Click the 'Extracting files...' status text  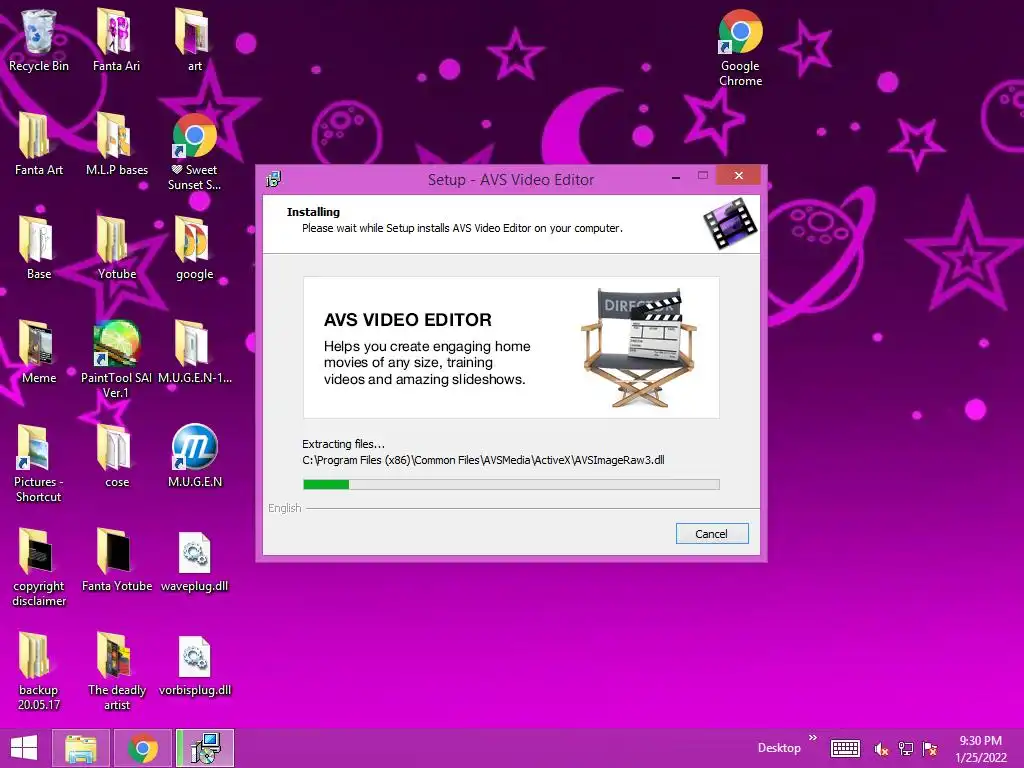pos(344,444)
